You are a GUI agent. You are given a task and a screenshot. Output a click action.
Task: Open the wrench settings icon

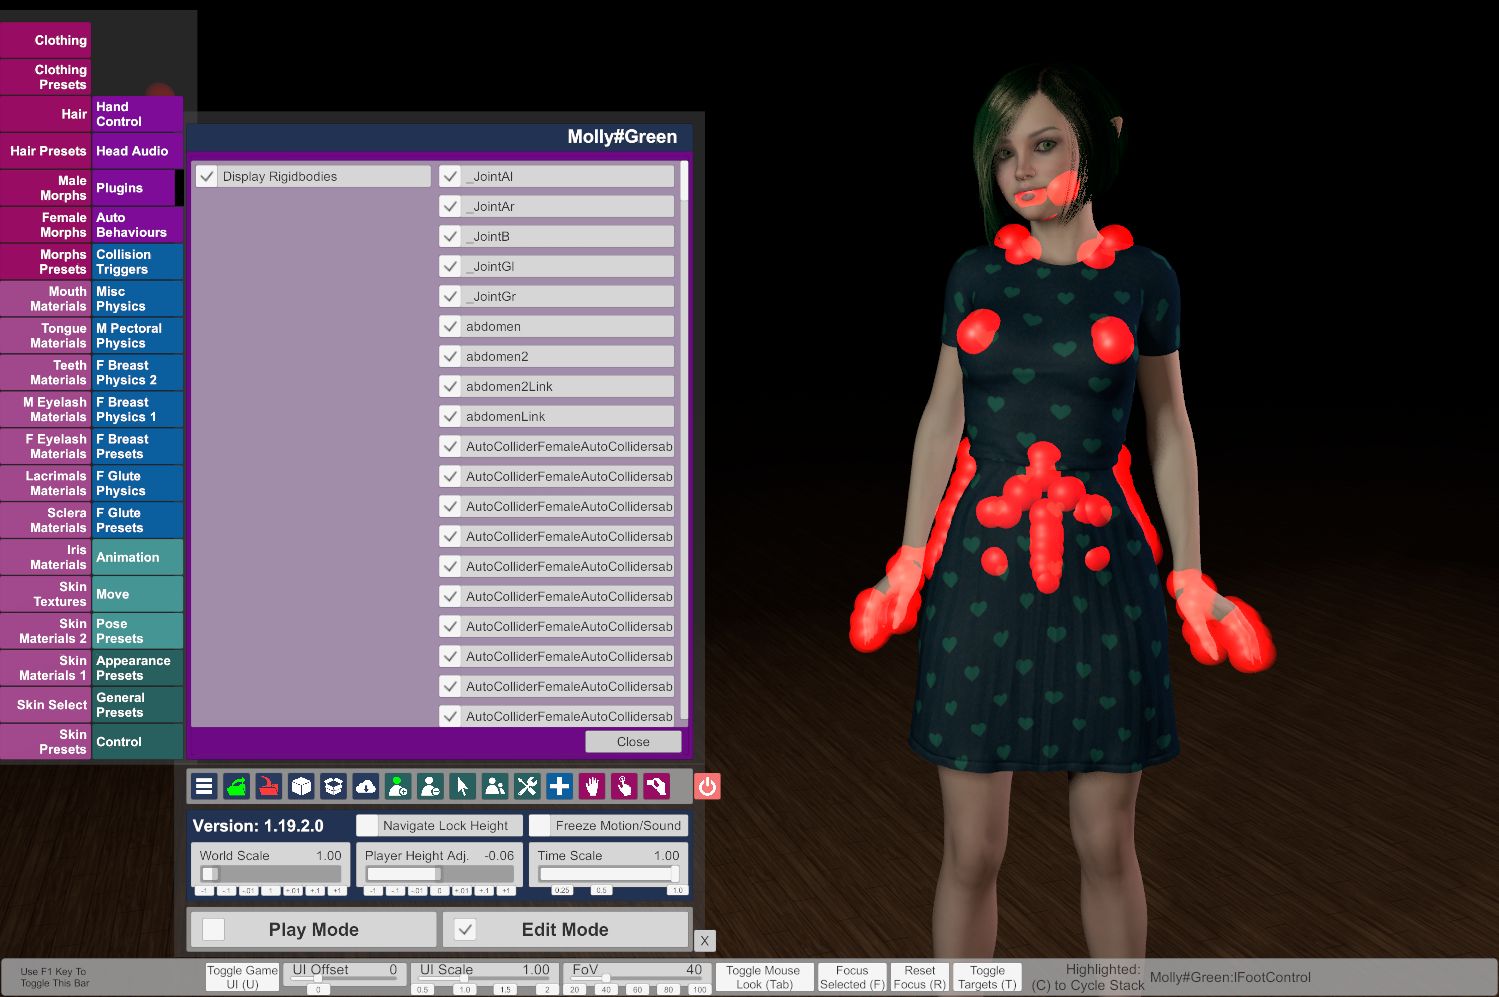tap(527, 786)
